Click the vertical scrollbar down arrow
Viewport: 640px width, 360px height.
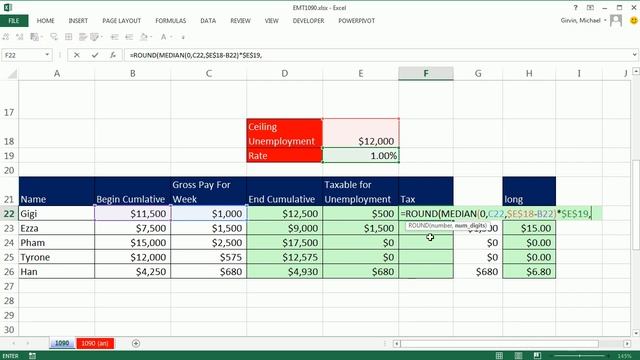[636, 333]
